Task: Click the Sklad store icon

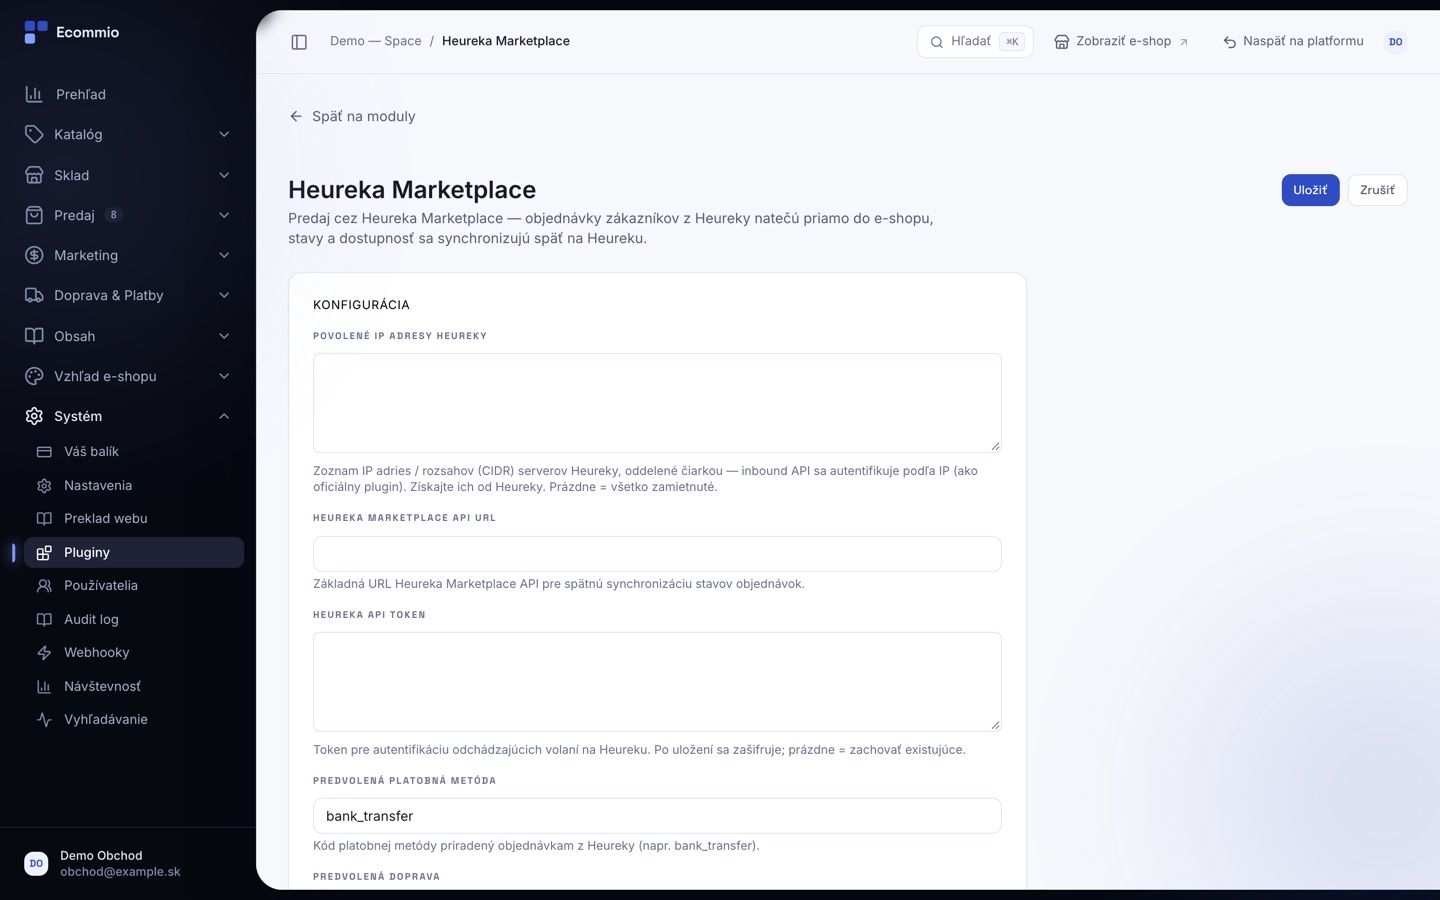Action: [34, 175]
